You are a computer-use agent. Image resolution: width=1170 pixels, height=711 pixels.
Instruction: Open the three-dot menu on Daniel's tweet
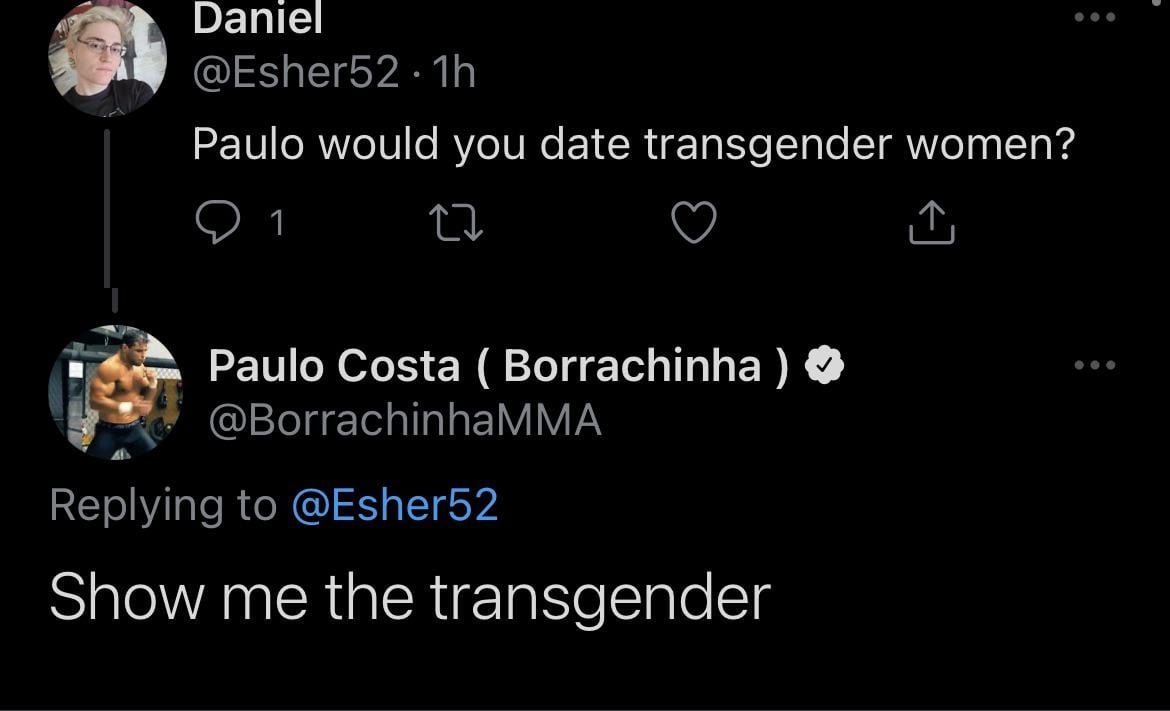(x=1095, y=17)
